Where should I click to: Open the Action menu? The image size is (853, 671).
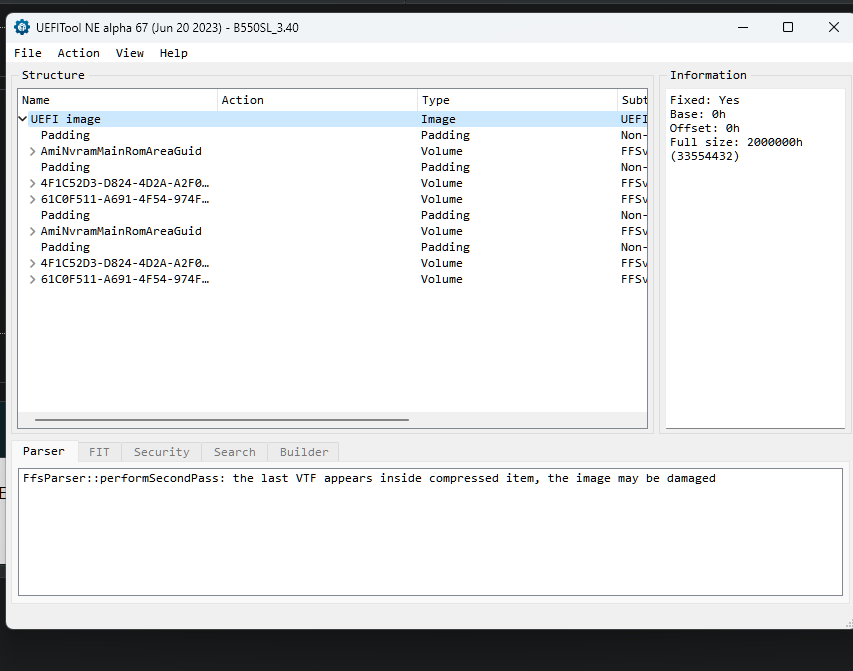[x=78, y=53]
